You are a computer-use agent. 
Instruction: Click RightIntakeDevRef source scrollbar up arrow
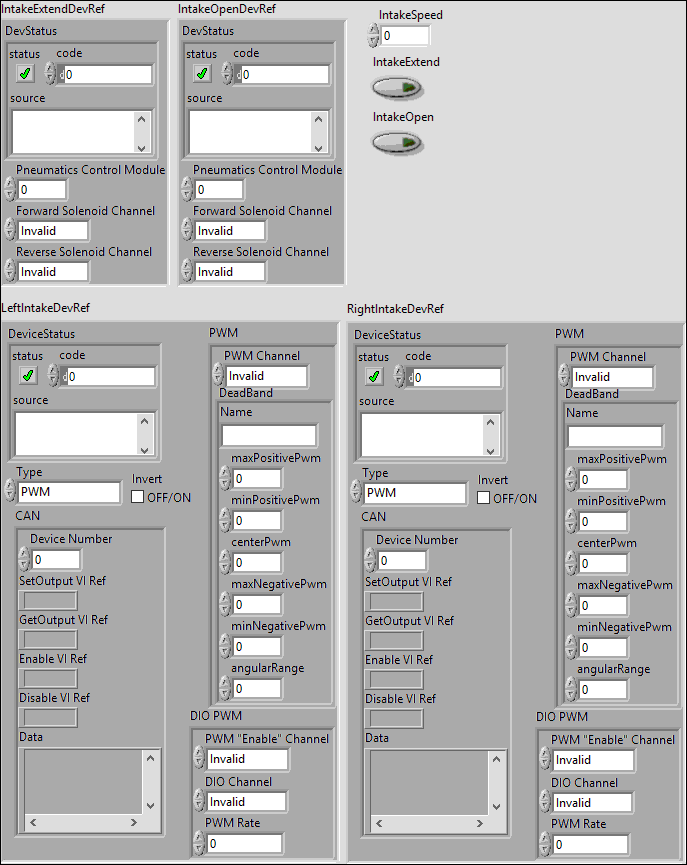pos(490,422)
